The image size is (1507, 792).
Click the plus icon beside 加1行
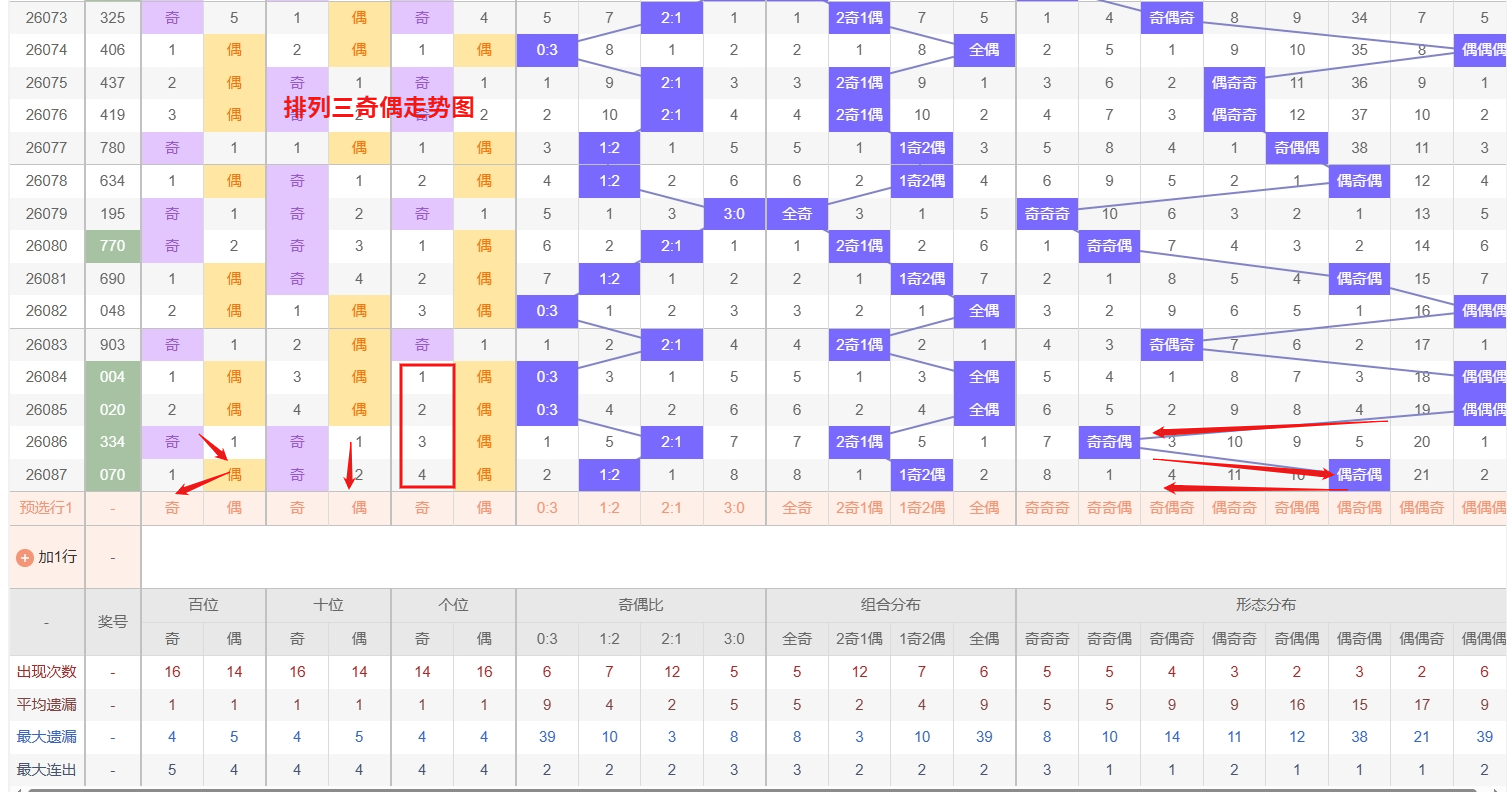point(25,557)
